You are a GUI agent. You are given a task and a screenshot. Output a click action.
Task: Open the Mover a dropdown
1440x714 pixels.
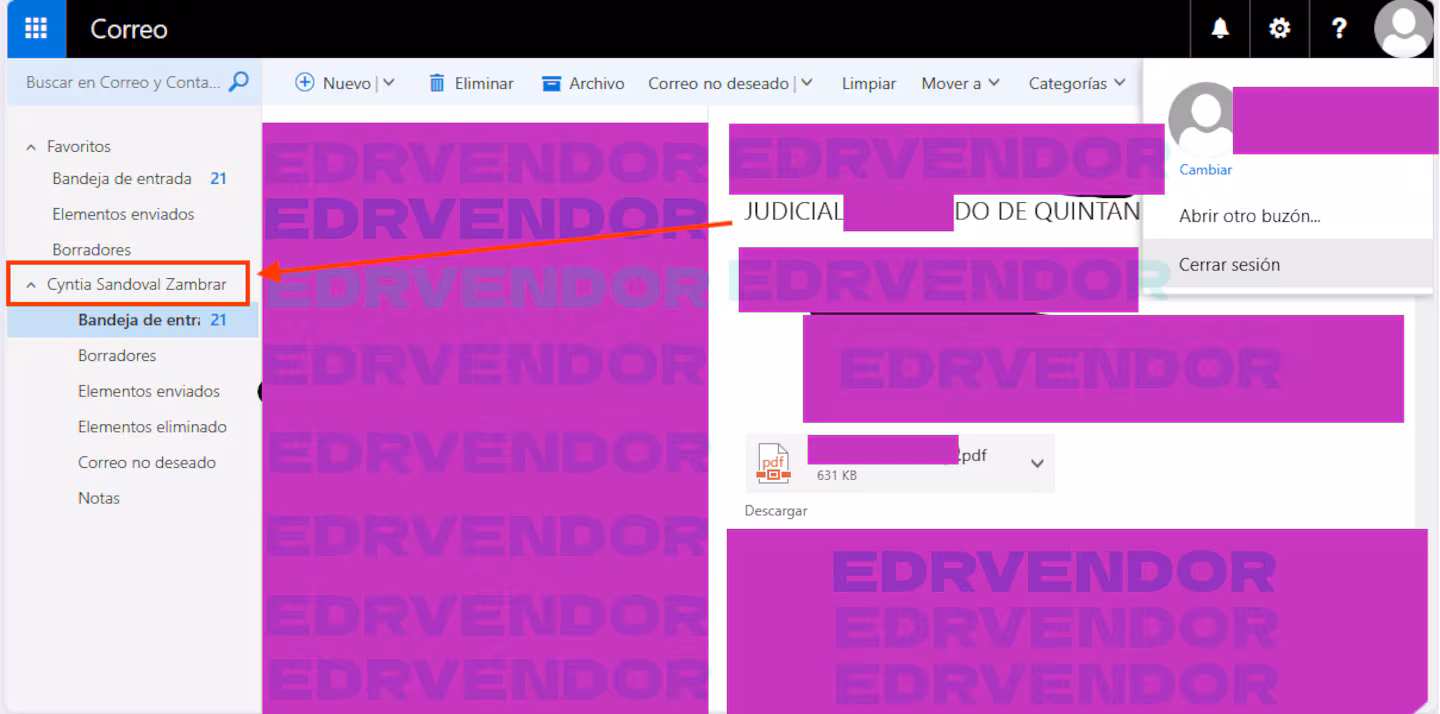tap(960, 83)
